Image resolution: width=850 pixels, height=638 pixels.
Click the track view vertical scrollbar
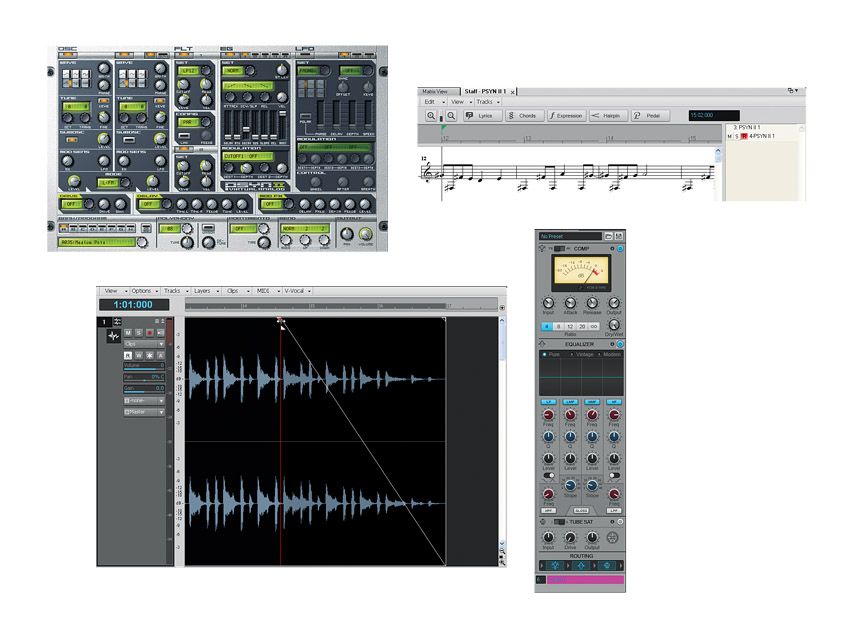click(x=502, y=431)
